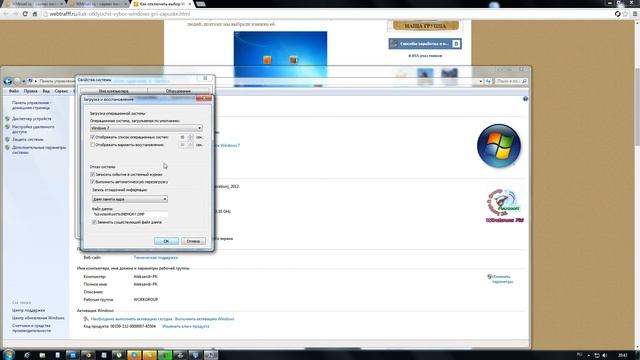The height and width of the screenshot is (360, 640).
Task: Close the Загрузка и восстановление dialog
Action: 204,99
